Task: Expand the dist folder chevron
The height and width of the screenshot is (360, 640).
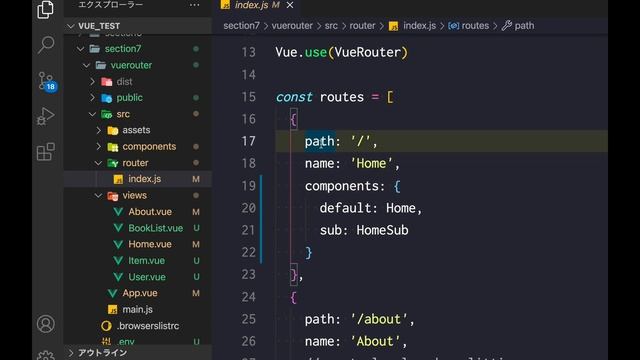Action: tap(93, 82)
